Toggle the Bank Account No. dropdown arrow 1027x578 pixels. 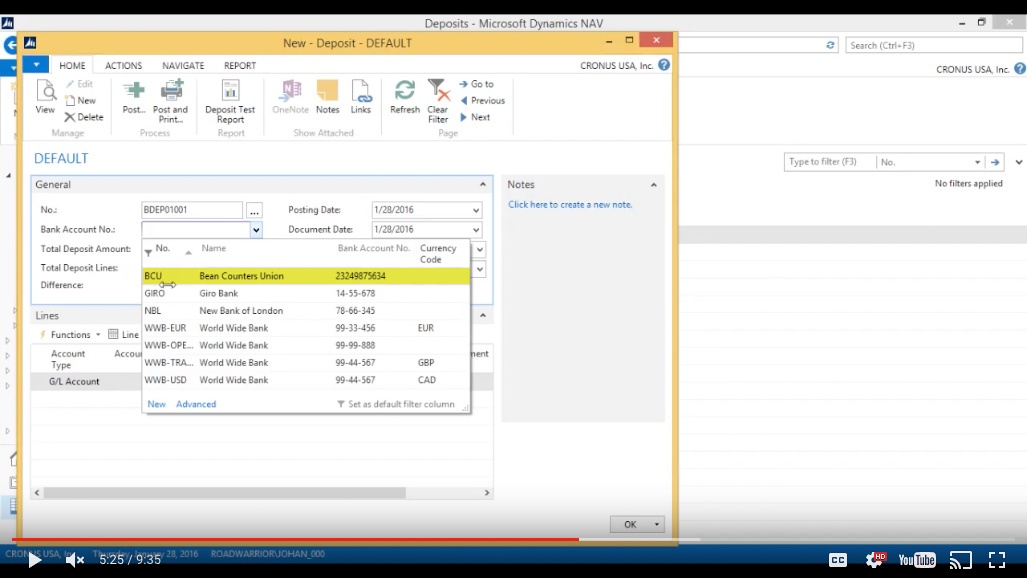point(256,229)
